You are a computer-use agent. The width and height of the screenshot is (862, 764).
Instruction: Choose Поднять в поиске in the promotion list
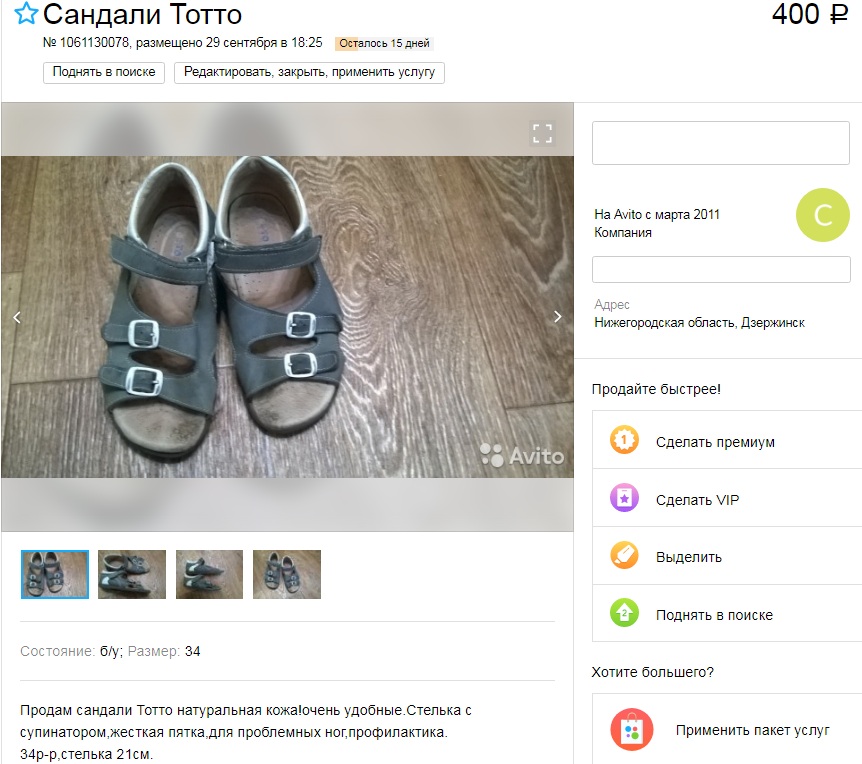pos(727,613)
